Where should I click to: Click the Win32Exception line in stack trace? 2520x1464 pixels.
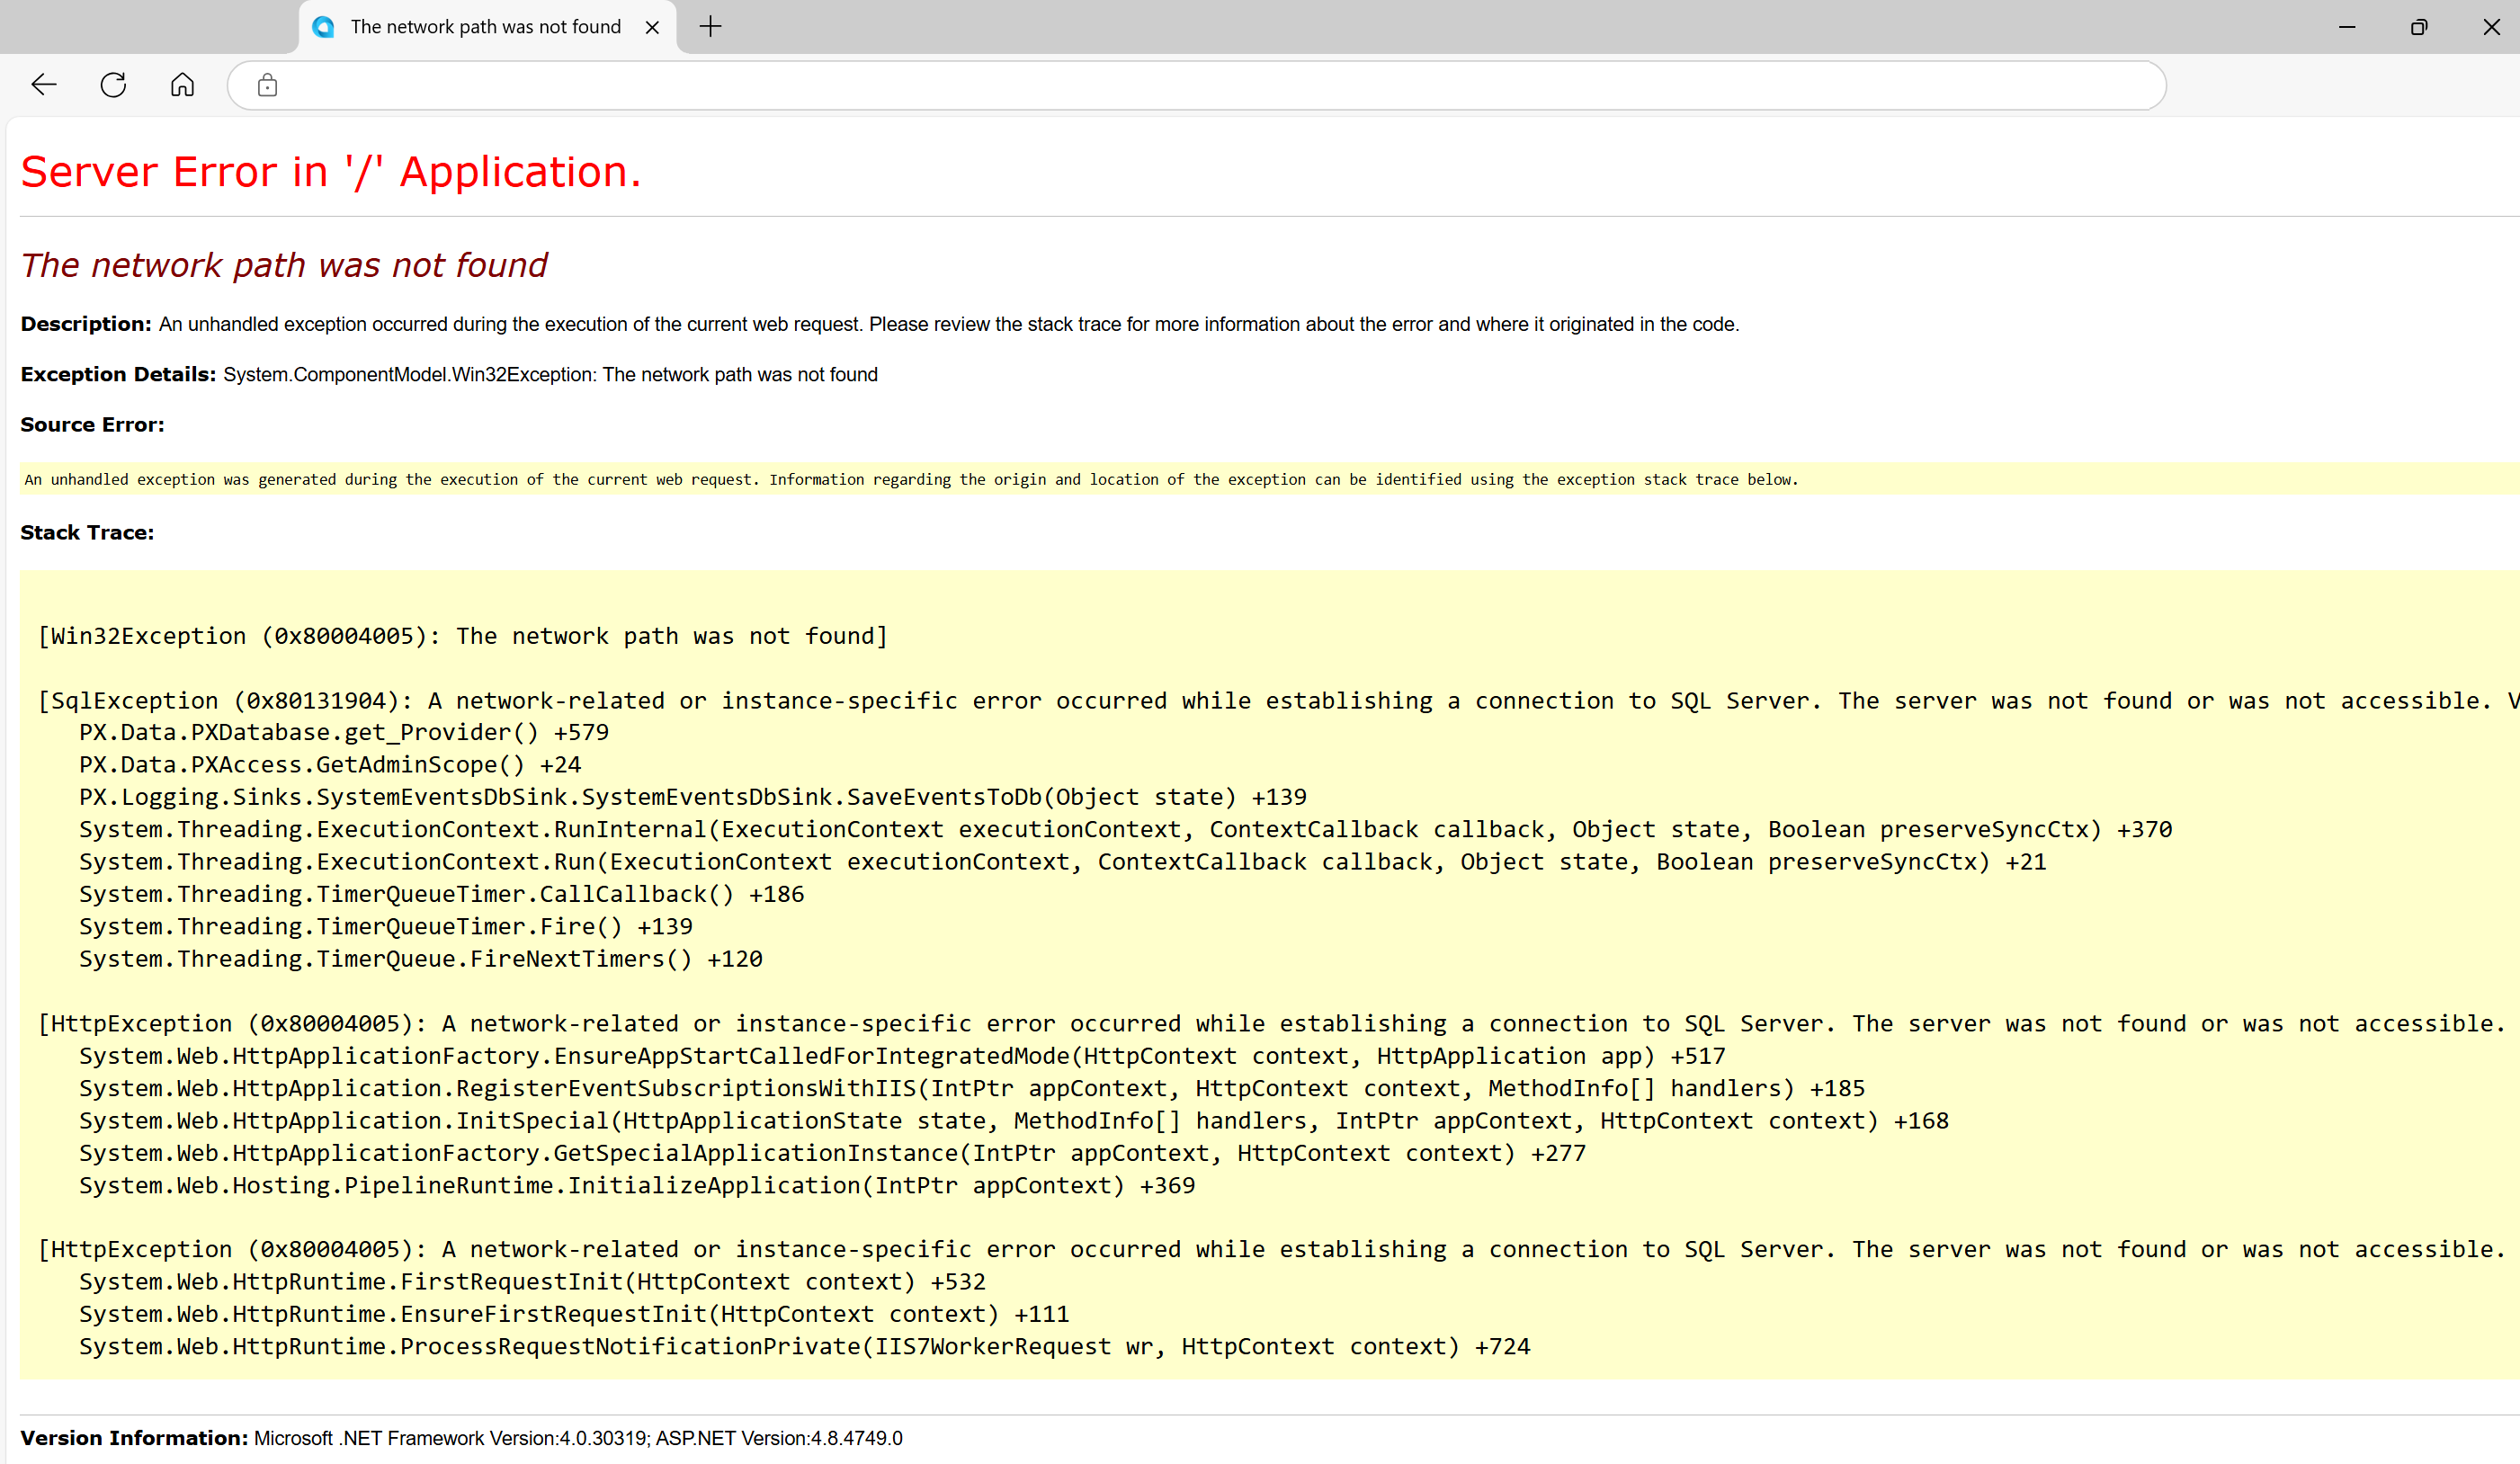coord(462,636)
